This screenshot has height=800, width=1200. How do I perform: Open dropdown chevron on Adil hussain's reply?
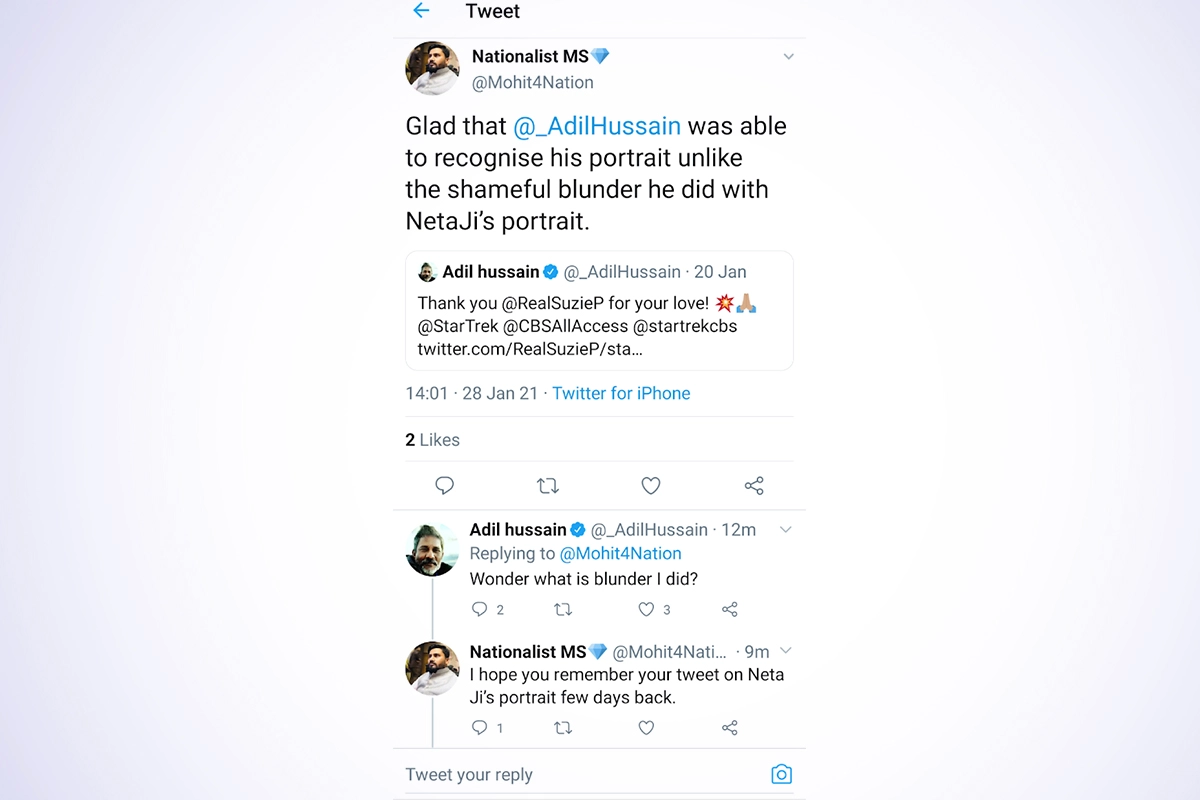pyautogui.click(x=785, y=530)
